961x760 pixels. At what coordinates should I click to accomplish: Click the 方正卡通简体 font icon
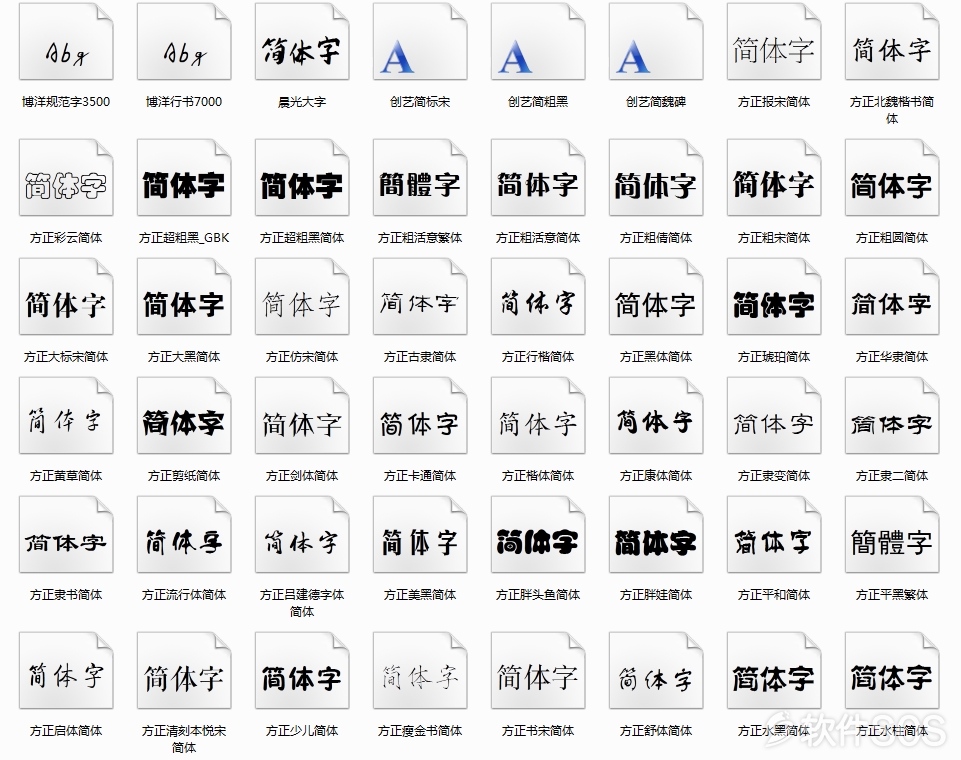point(420,415)
